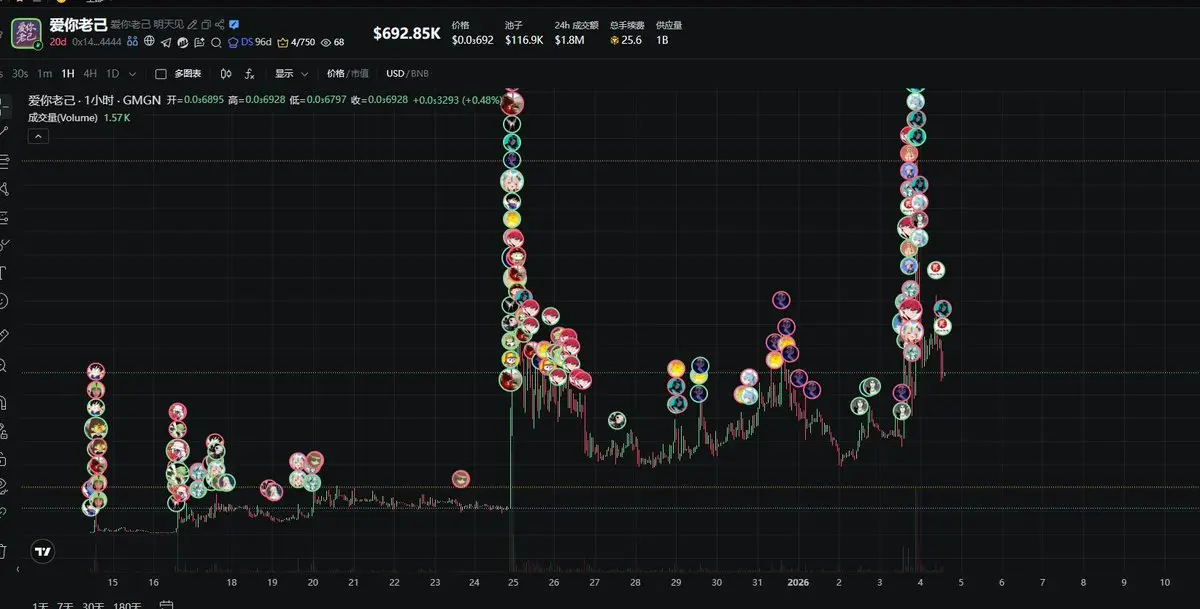This screenshot has height=609, width=1200.
Task: Click the DS 96d badge
Action: point(250,42)
